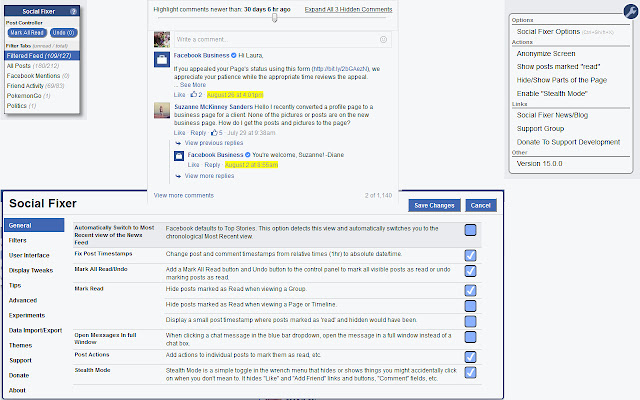This screenshot has width=640, height=400.
Task: Click the Write a comment field
Action: 282,40
